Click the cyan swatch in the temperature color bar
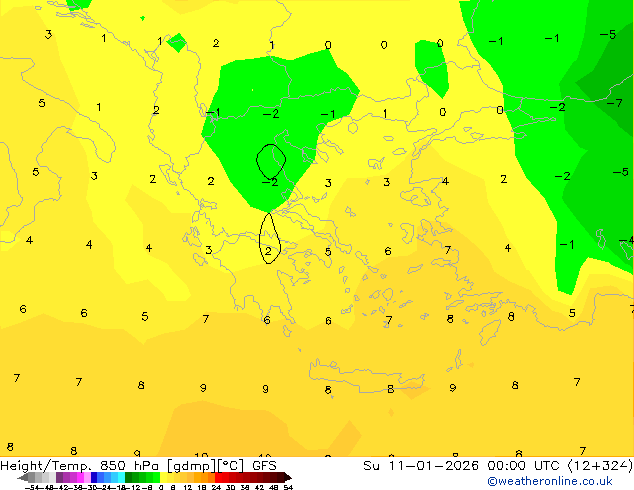The width and height of the screenshot is (634, 490). (x=122, y=477)
